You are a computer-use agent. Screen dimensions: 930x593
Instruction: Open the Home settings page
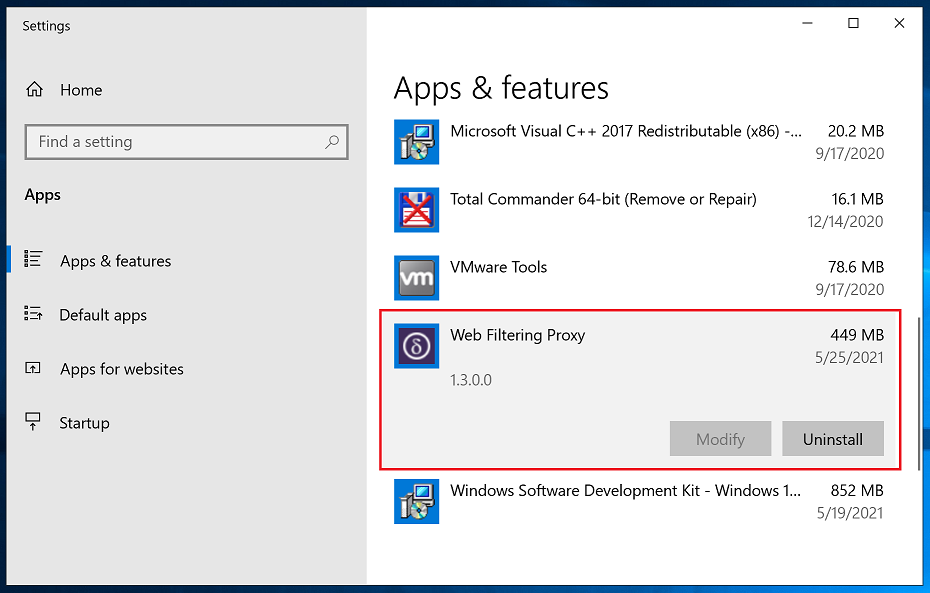pos(81,90)
